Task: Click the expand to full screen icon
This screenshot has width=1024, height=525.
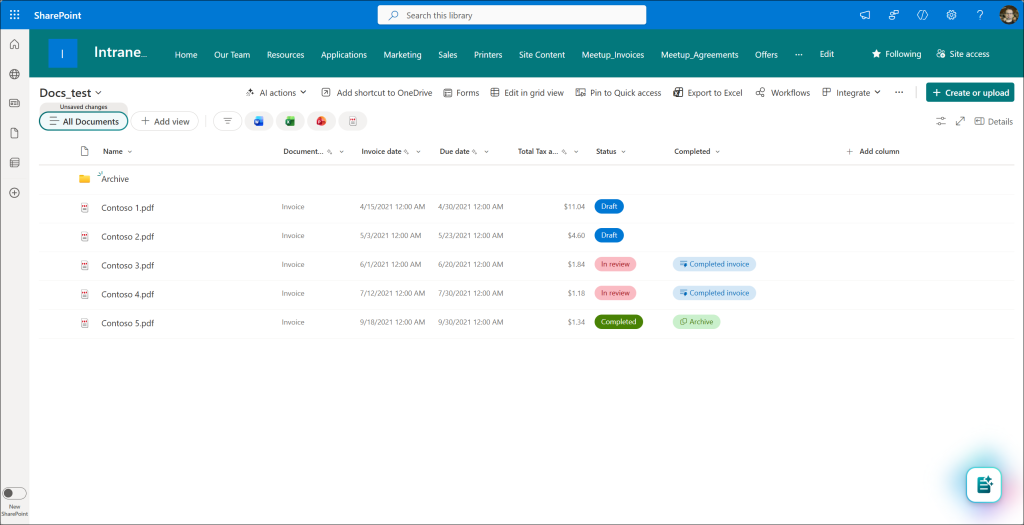Action: 960,121
